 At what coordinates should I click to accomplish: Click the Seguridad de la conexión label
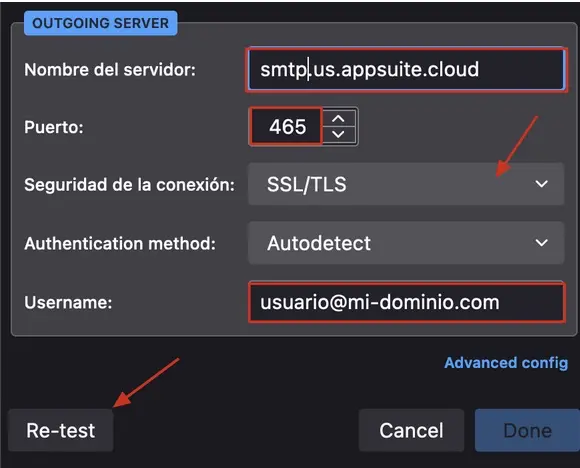129,184
